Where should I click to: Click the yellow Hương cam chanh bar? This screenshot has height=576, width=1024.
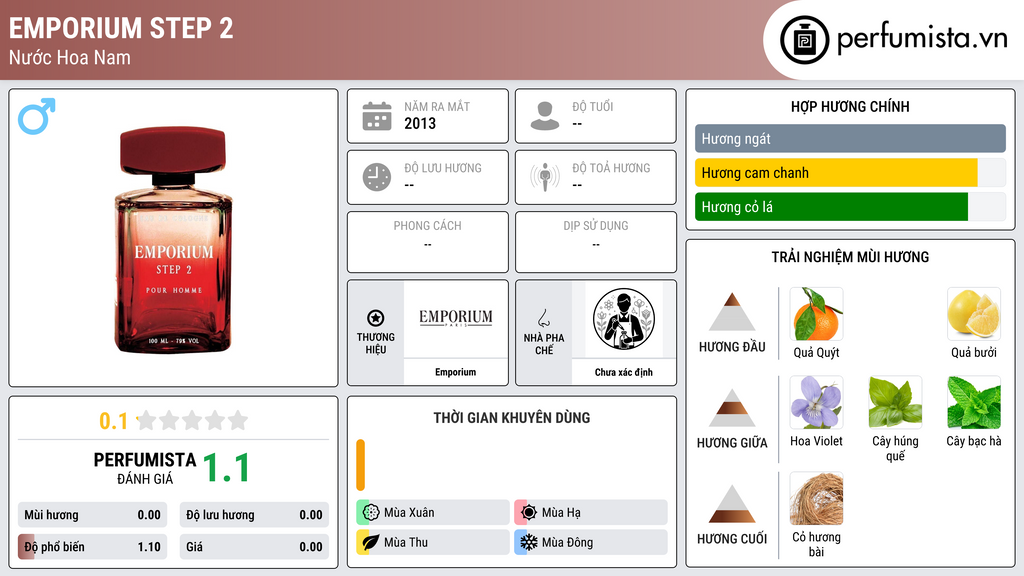coord(836,173)
